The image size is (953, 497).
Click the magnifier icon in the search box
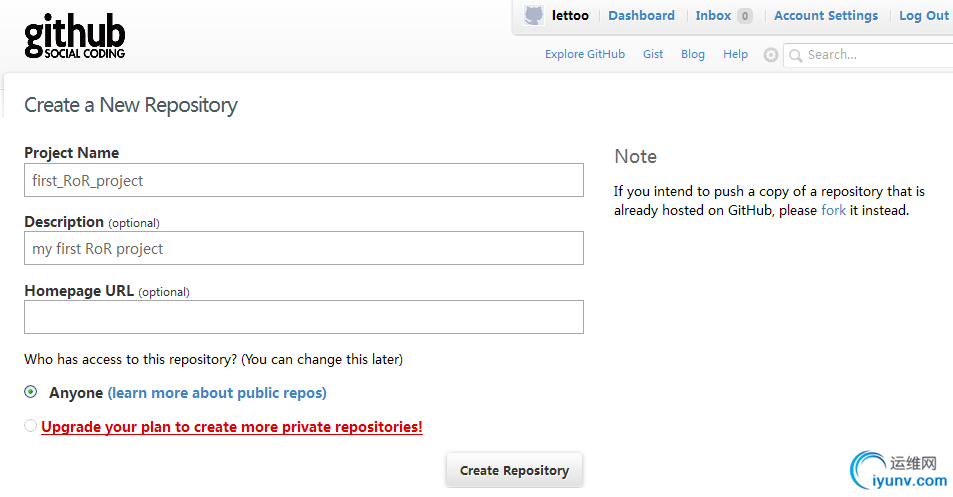tap(796, 55)
